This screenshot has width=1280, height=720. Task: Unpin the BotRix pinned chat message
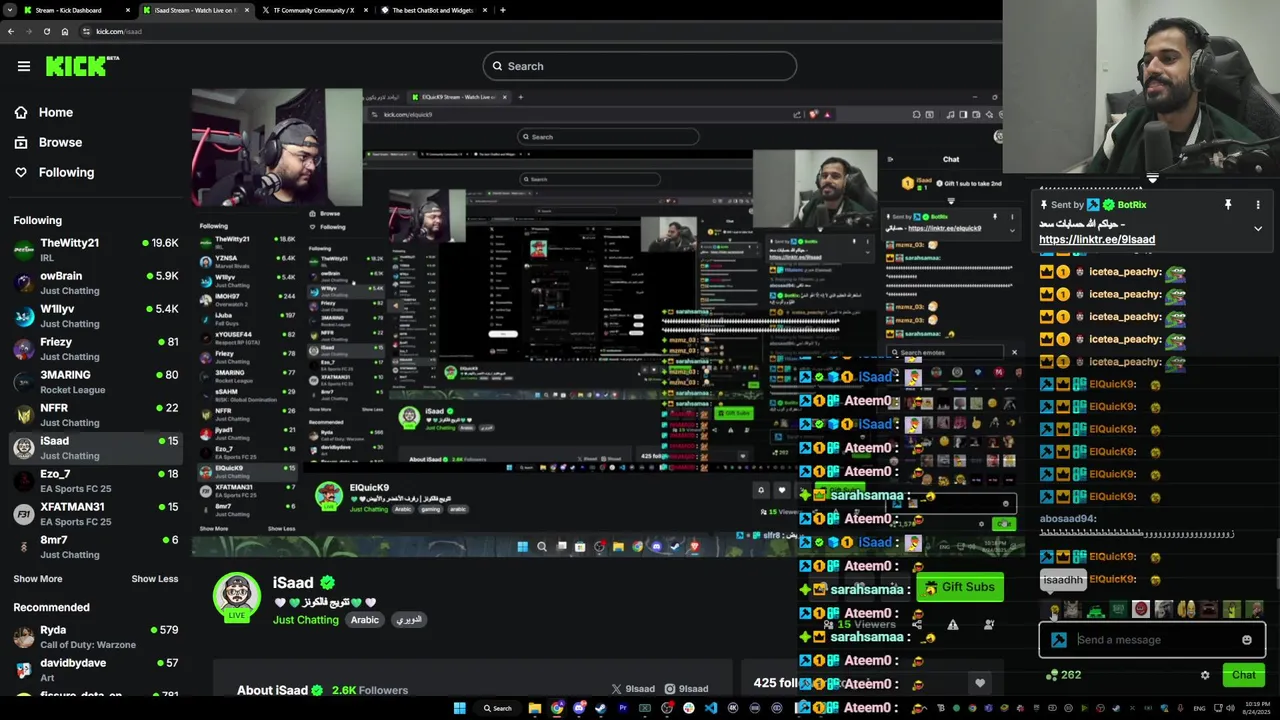pos(1228,205)
